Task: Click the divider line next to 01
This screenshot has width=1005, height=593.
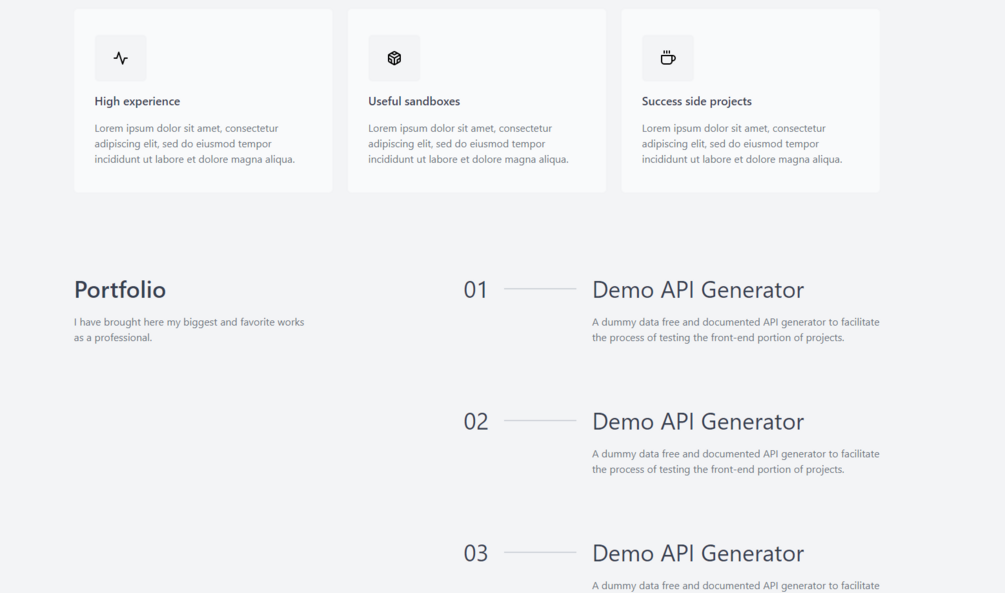Action: tap(540, 288)
